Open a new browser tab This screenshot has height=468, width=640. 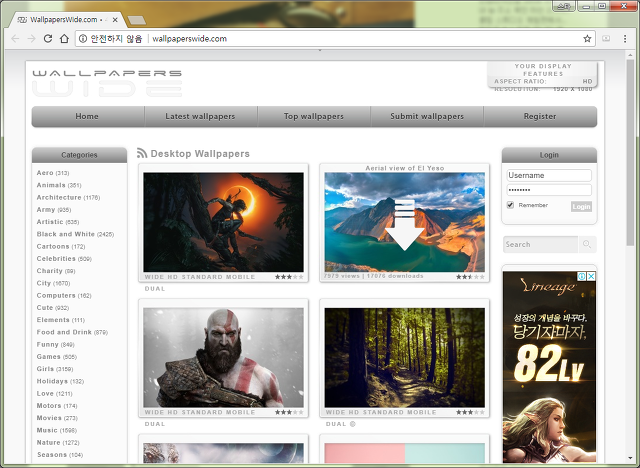click(136, 20)
